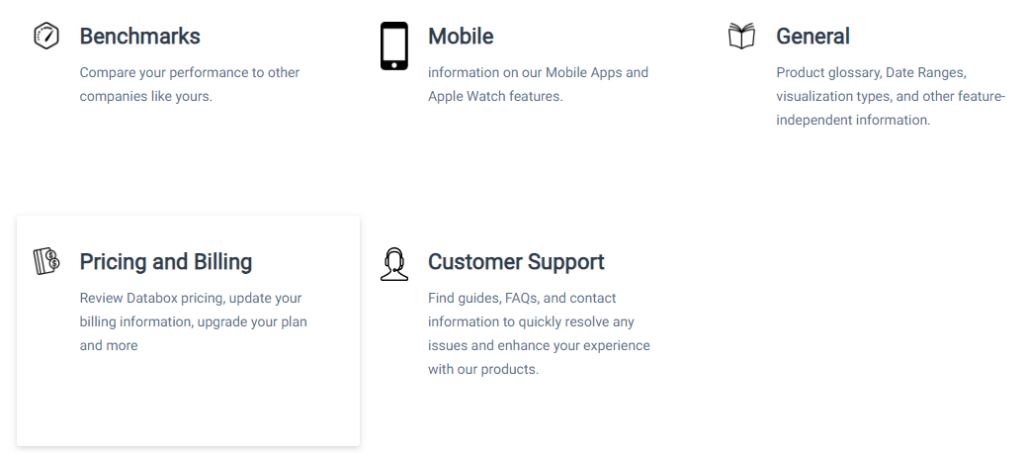This screenshot has width=1024, height=453.
Task: Open the General category heading
Action: click(x=813, y=36)
